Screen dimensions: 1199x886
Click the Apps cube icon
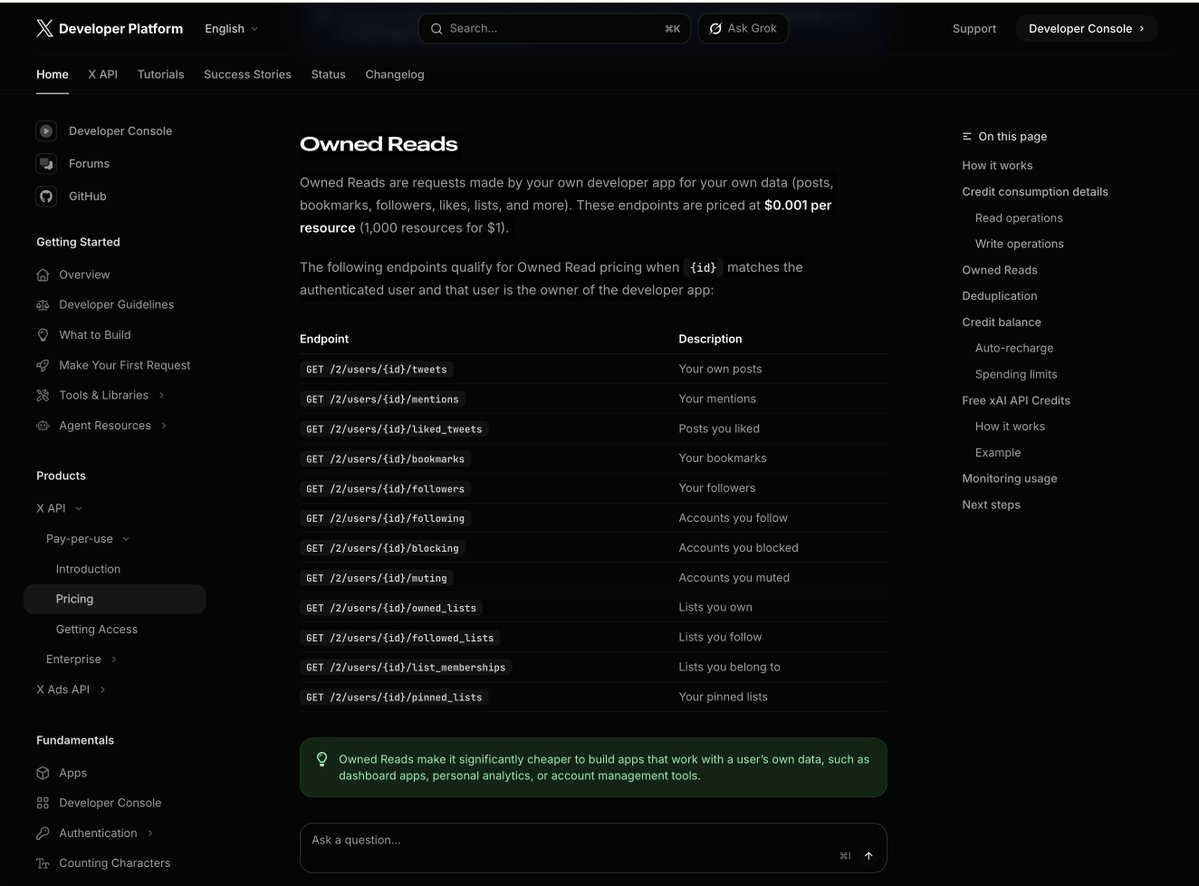coord(43,773)
